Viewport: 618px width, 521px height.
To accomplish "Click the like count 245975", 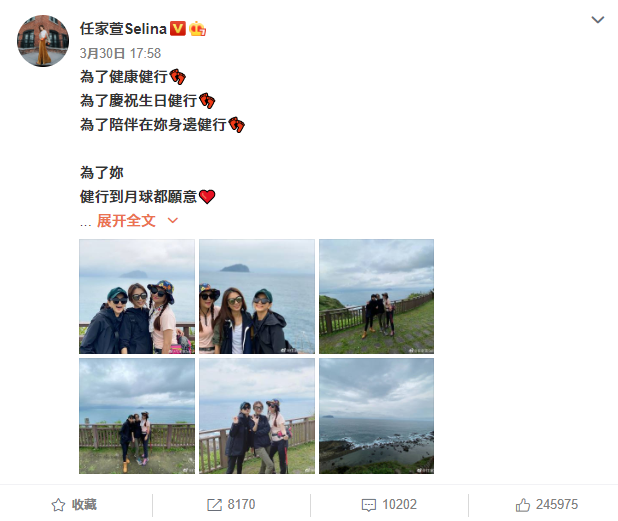I will click(x=557, y=504).
